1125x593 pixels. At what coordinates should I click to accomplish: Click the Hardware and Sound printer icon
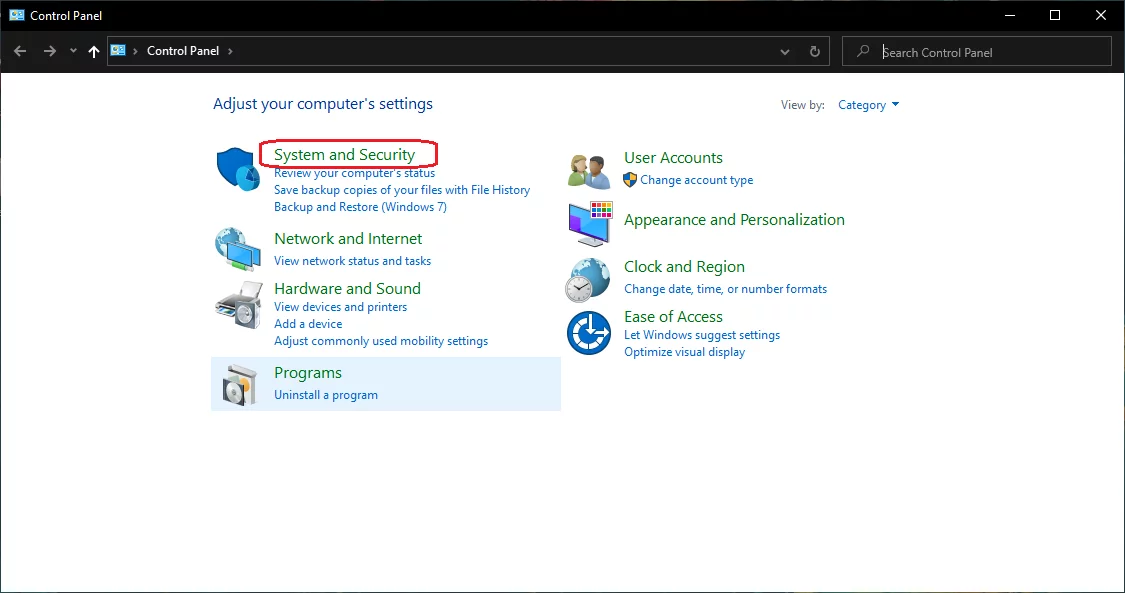[238, 305]
